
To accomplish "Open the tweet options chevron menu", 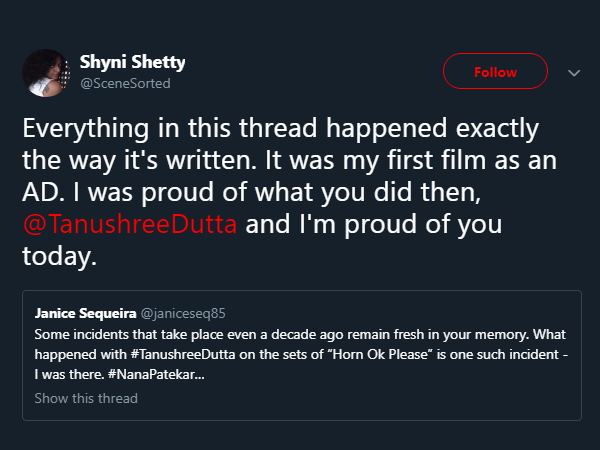I will [x=573, y=72].
